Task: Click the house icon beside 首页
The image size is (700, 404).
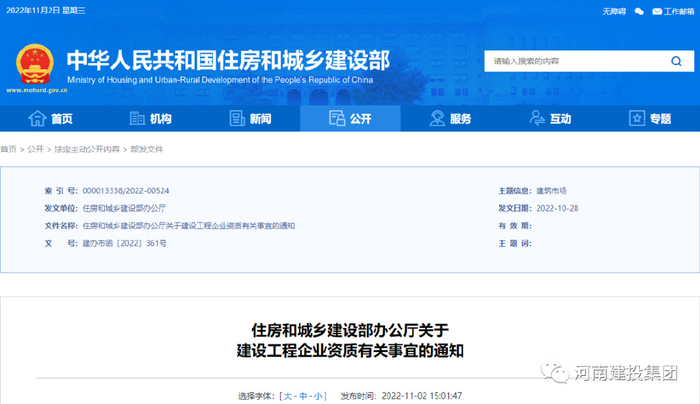Action: pos(37,118)
